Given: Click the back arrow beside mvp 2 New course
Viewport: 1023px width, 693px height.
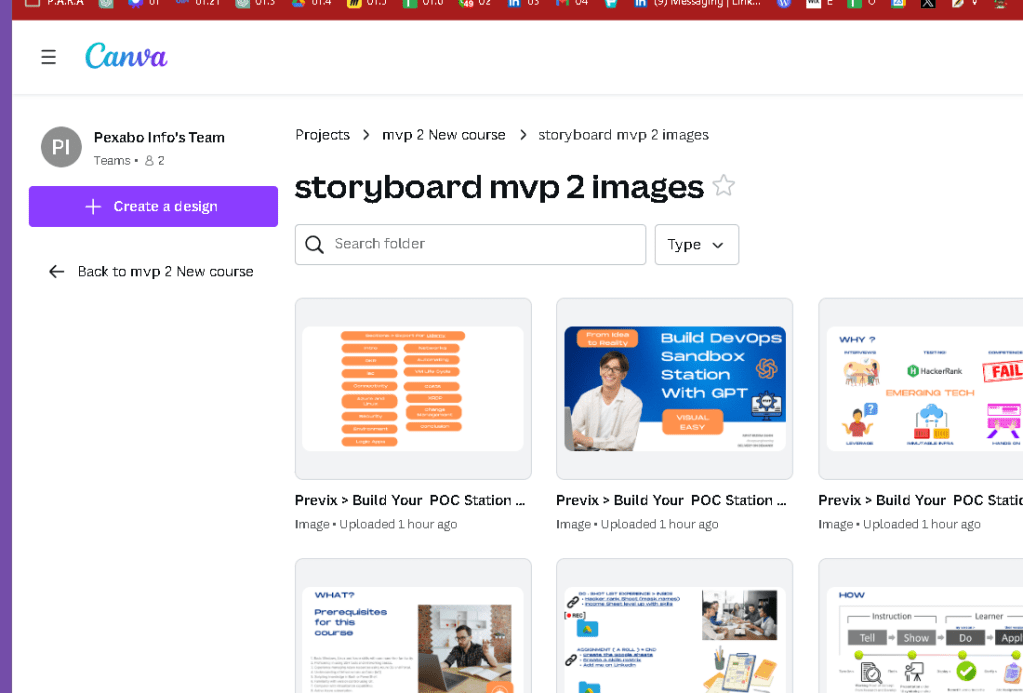Looking at the screenshot, I should click(57, 271).
